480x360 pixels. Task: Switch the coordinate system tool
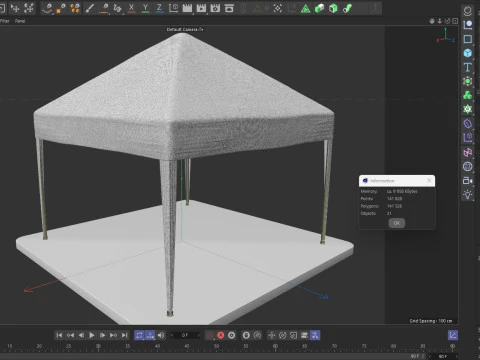pos(173,8)
